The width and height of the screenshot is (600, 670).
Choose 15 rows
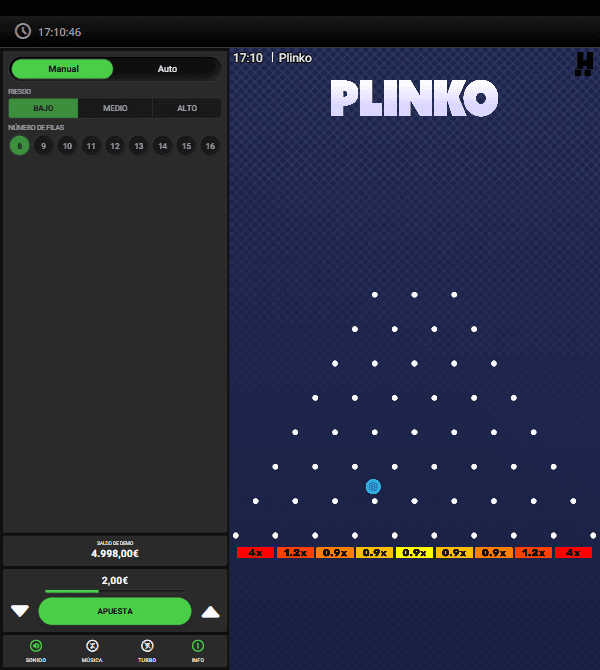[x=186, y=146]
